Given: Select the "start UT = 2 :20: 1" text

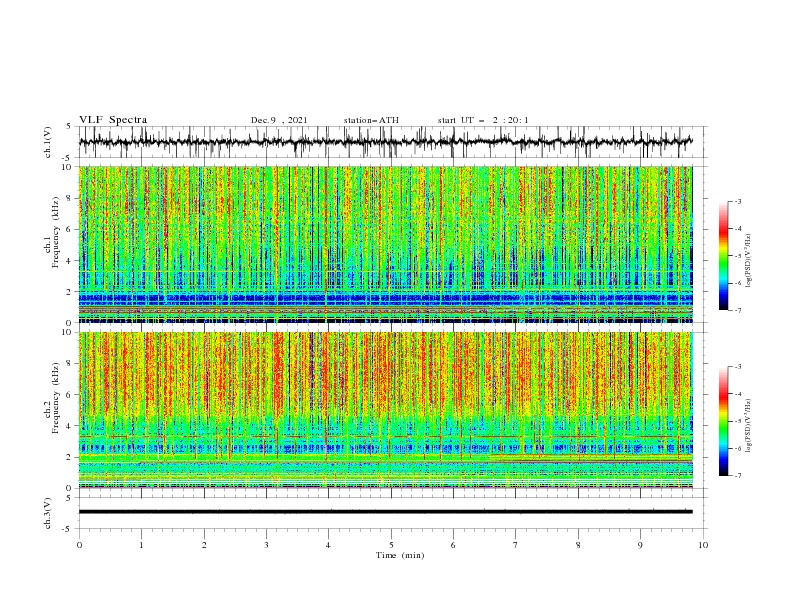Looking at the screenshot, I should click(x=483, y=120).
